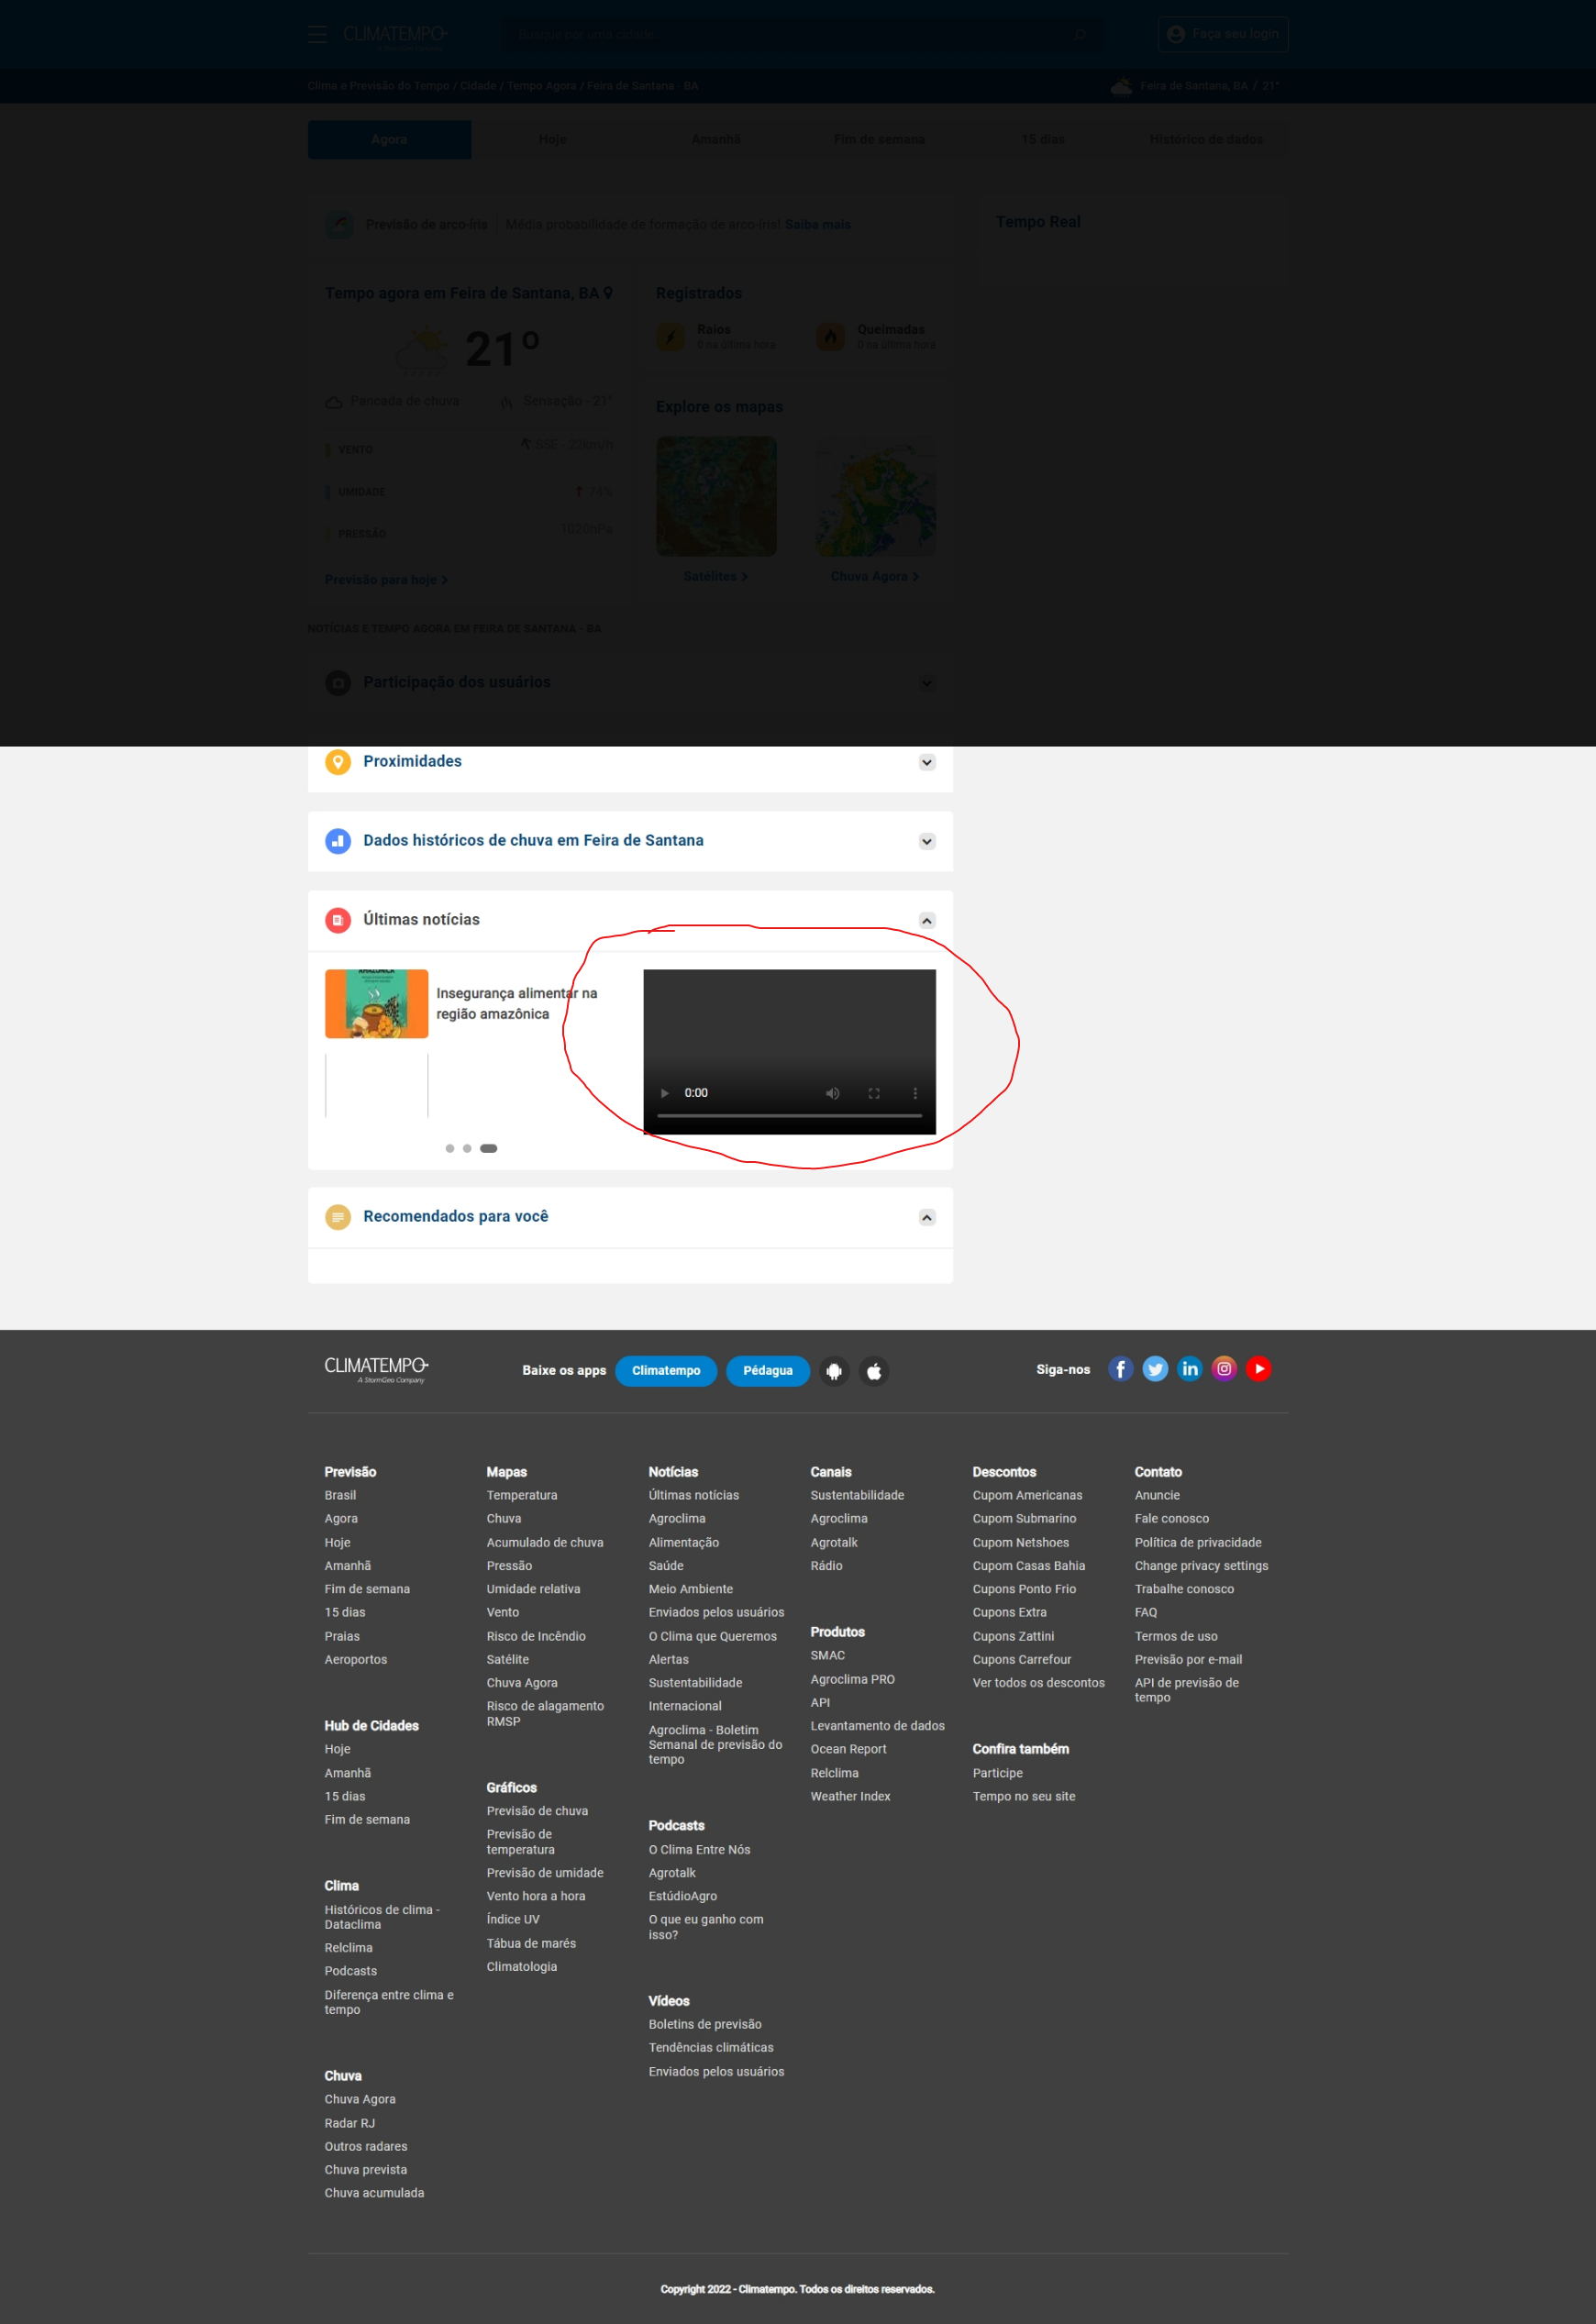The image size is (1596, 2324).
Task: Open the hamburger menu
Action: point(317,34)
